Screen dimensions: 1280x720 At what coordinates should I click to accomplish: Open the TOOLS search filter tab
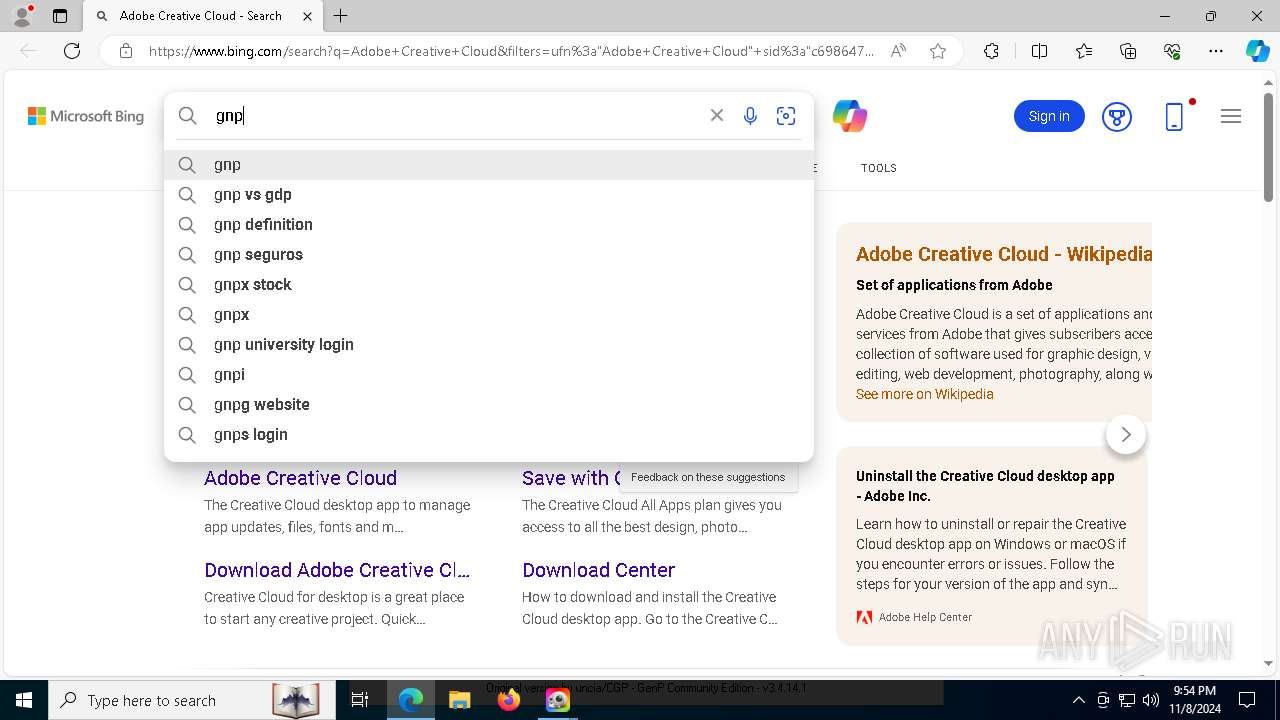click(879, 168)
